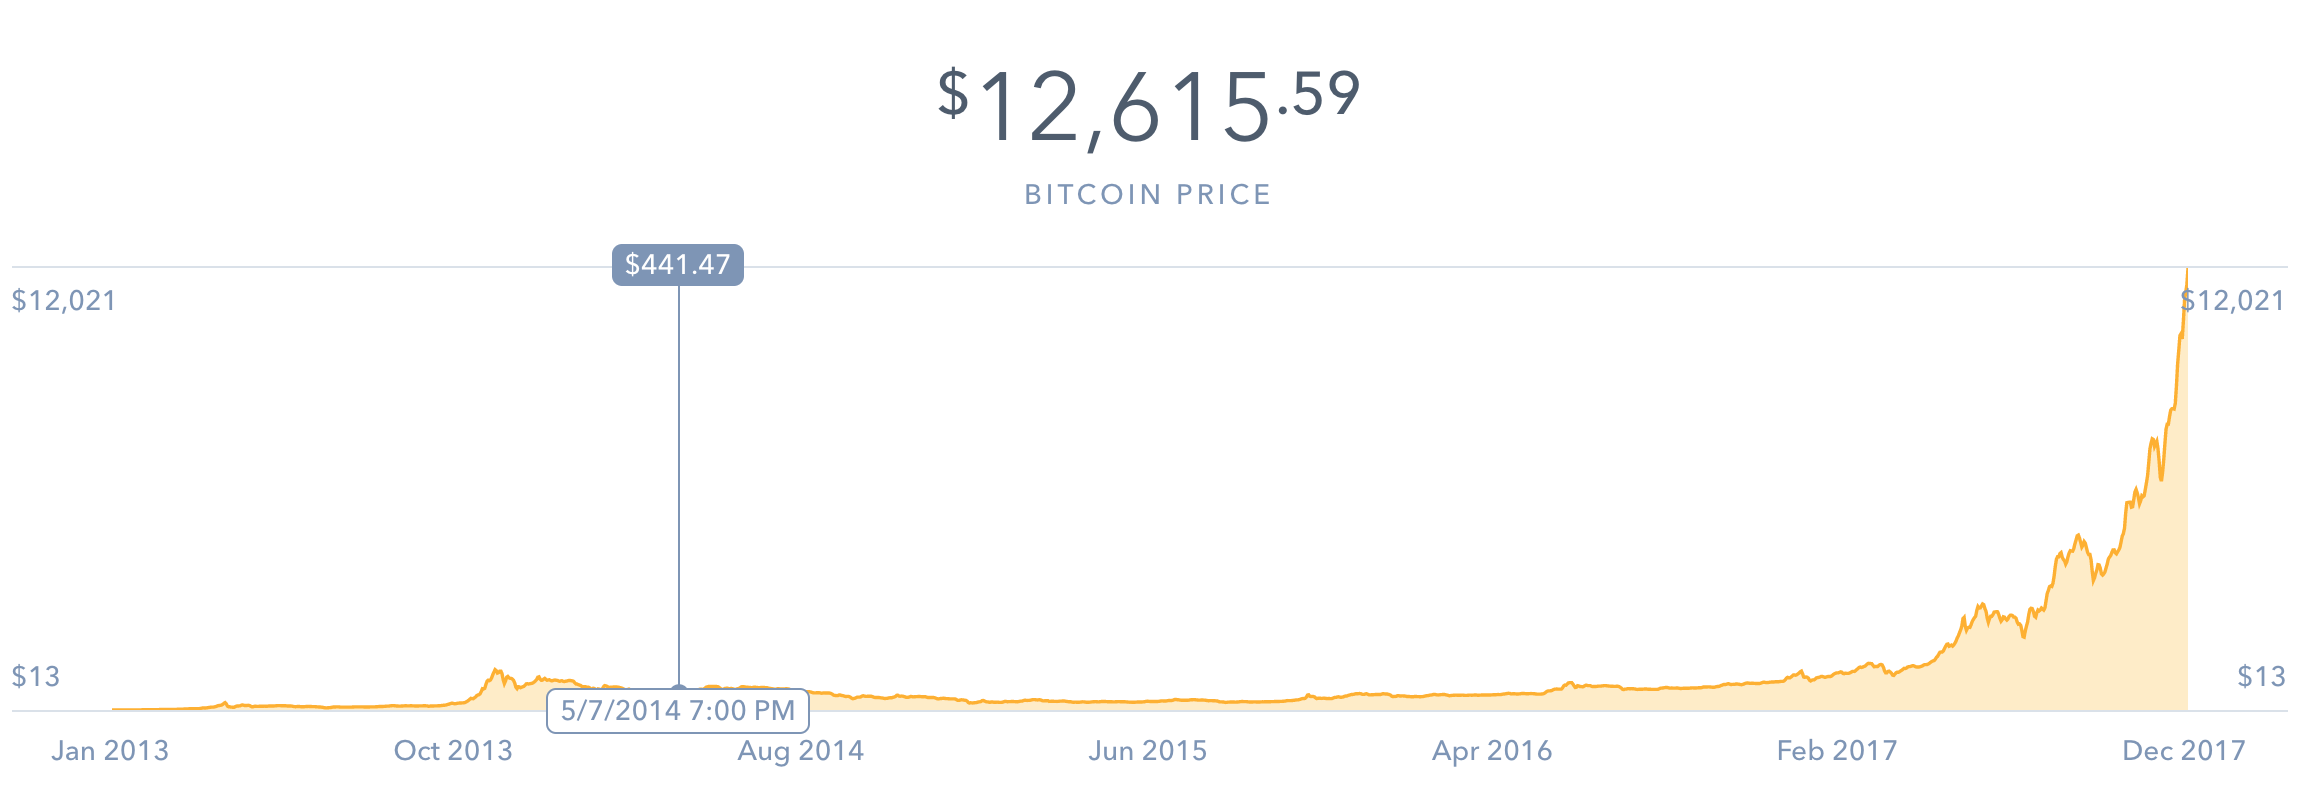Click the late 2013 price spike on the chart
This screenshot has width=2310, height=788.
(x=495, y=672)
